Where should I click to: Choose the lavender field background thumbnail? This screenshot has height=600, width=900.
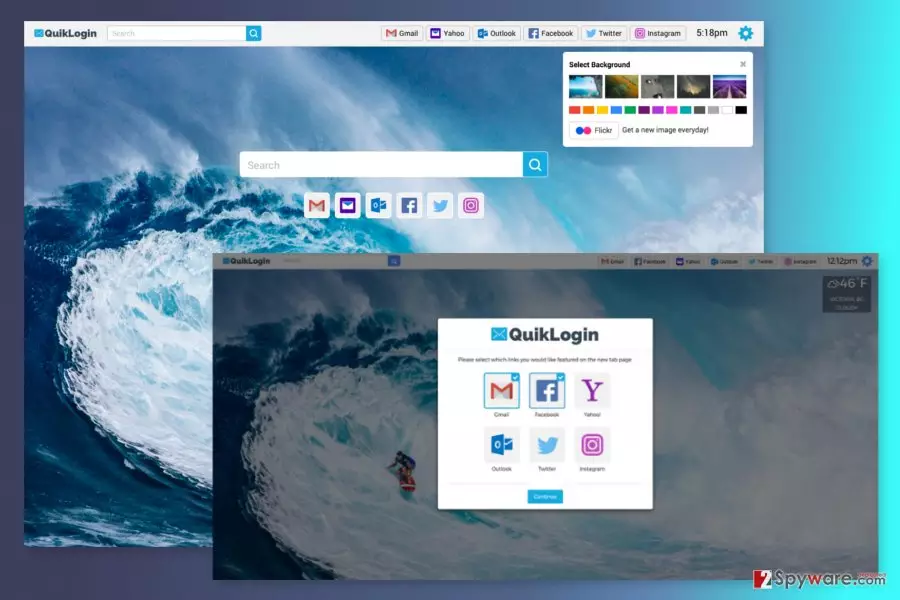point(730,87)
